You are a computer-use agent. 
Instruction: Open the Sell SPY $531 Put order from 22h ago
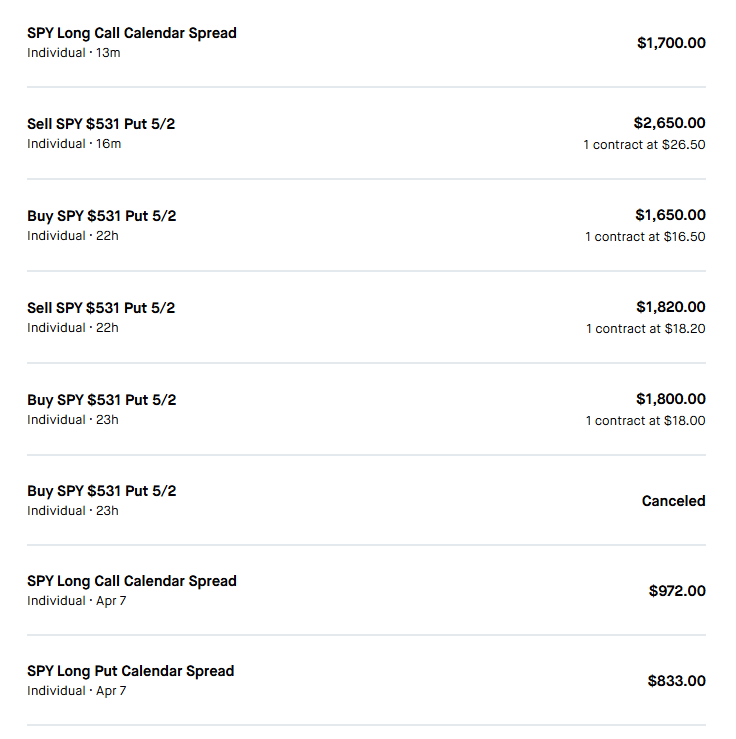pyautogui.click(x=101, y=308)
